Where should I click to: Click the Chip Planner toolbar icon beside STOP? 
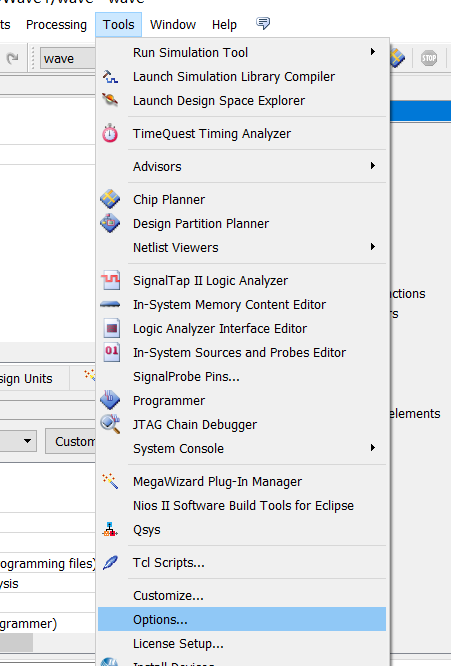pyautogui.click(x=397, y=58)
